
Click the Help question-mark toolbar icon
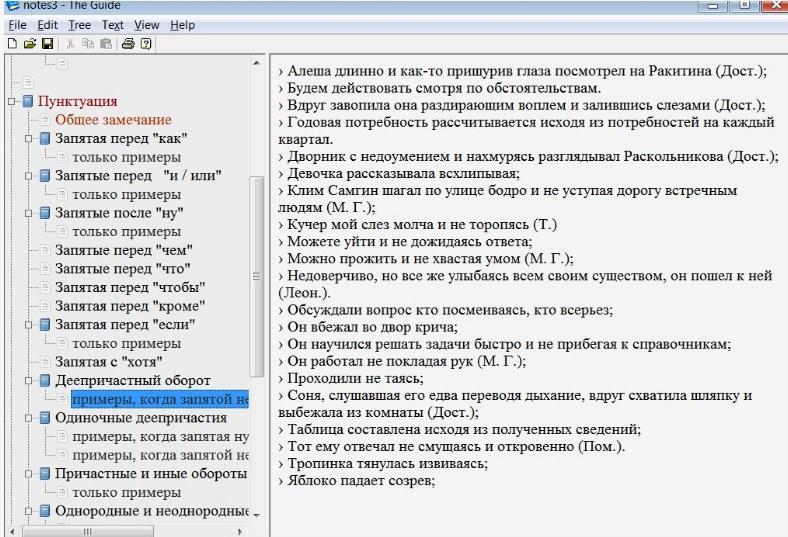pyautogui.click(x=146, y=44)
